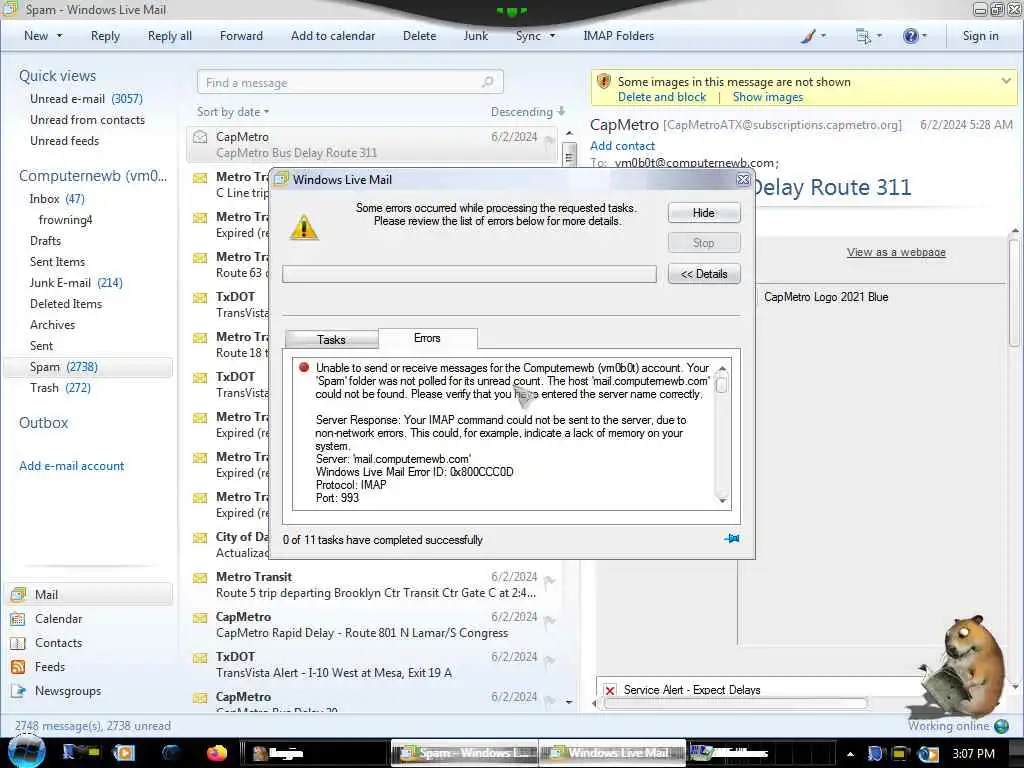Click View as a webpage link
1024x768 pixels.
(x=896, y=252)
